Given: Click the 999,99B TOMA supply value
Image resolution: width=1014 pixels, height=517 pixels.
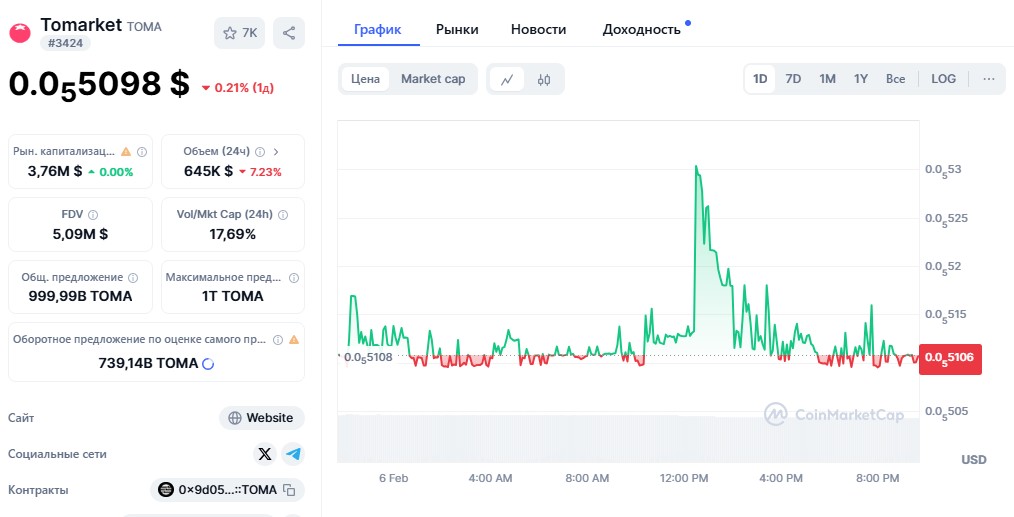Looking at the screenshot, I should tap(80, 296).
